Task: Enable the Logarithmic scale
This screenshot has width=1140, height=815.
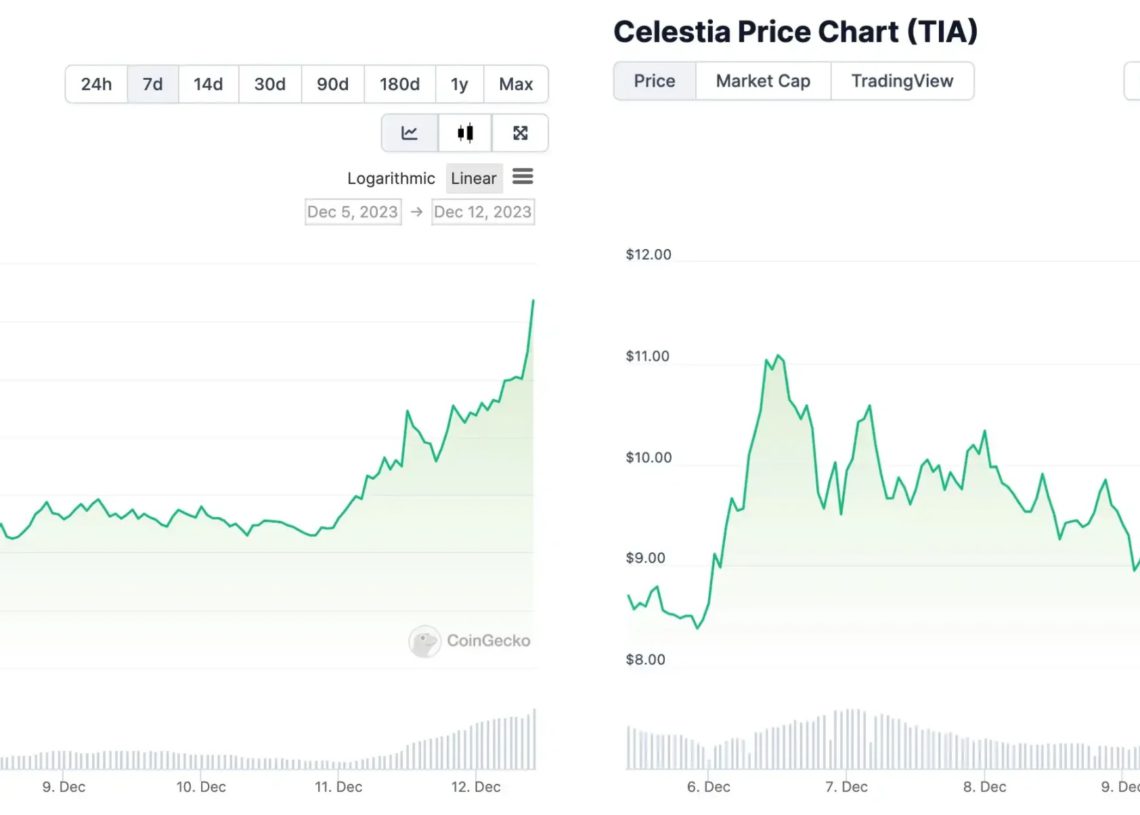Action: tap(391, 178)
